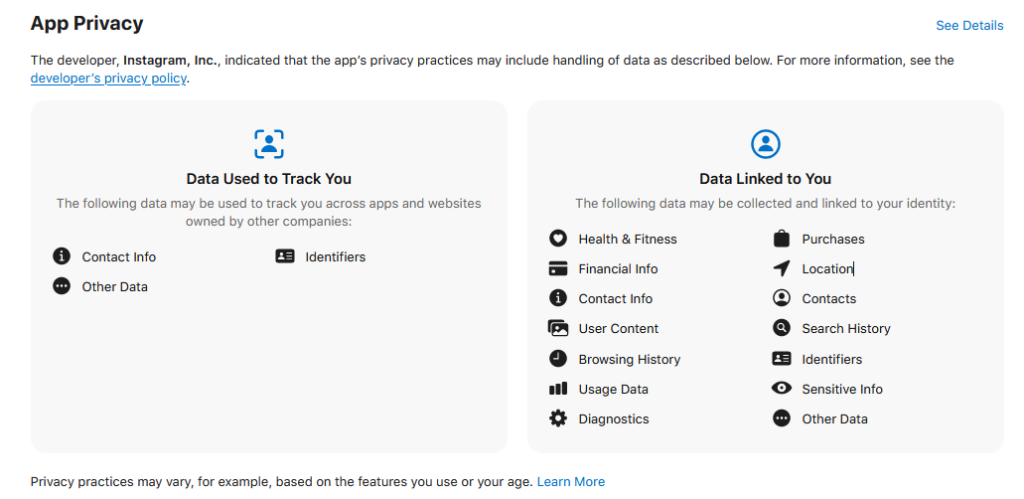Screen dimensions: 1024x499
Task: Click the Browsing History clock icon
Action: [558, 358]
